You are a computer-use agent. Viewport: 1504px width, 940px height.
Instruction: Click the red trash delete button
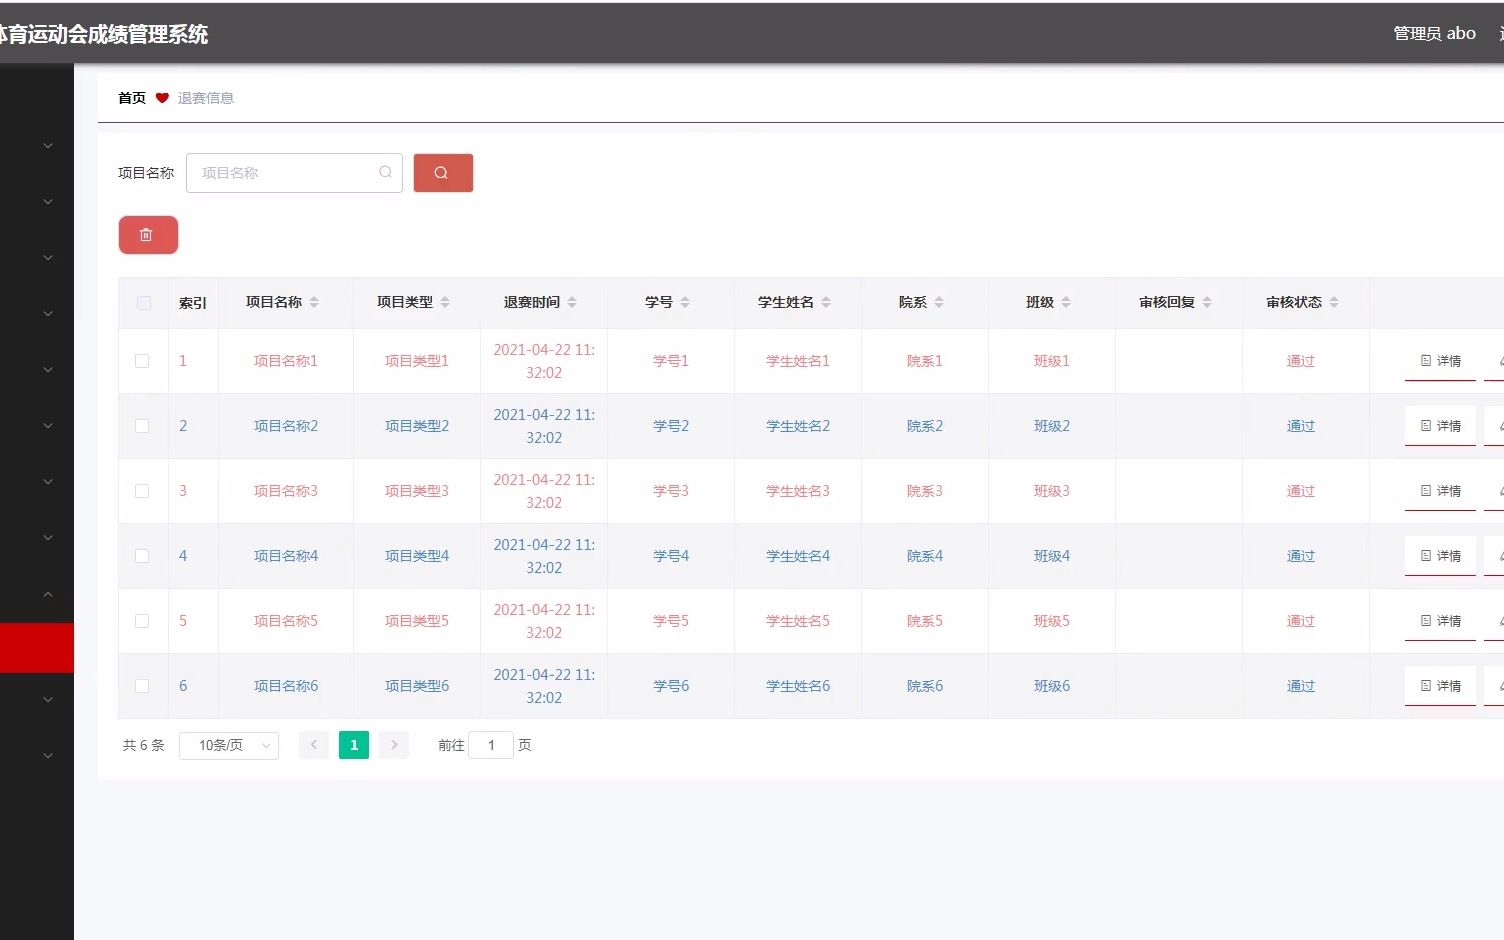(x=148, y=235)
